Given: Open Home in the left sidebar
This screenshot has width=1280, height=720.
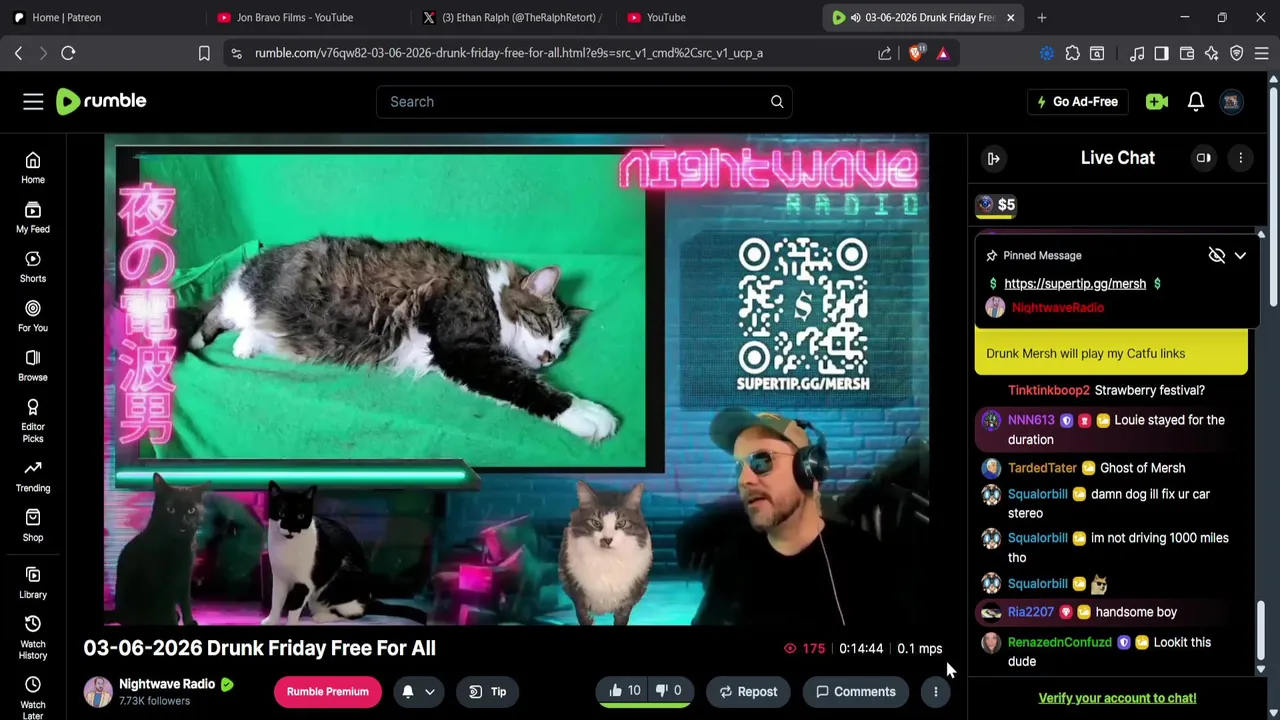Looking at the screenshot, I should point(33,168).
